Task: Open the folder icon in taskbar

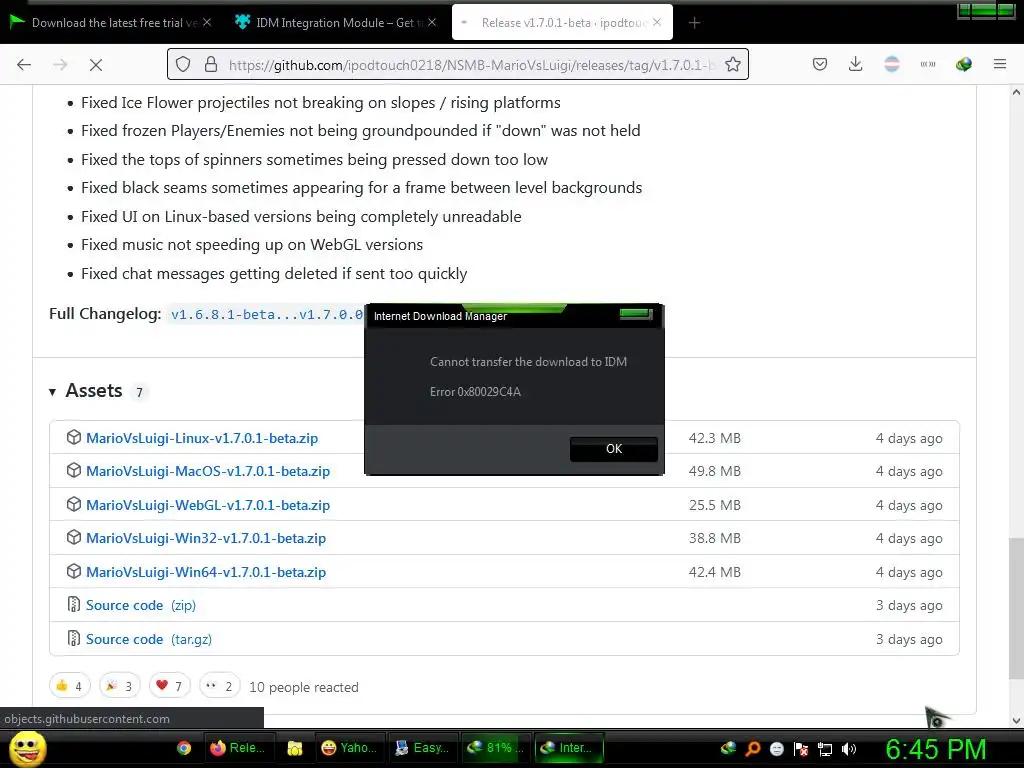Action: (295, 748)
